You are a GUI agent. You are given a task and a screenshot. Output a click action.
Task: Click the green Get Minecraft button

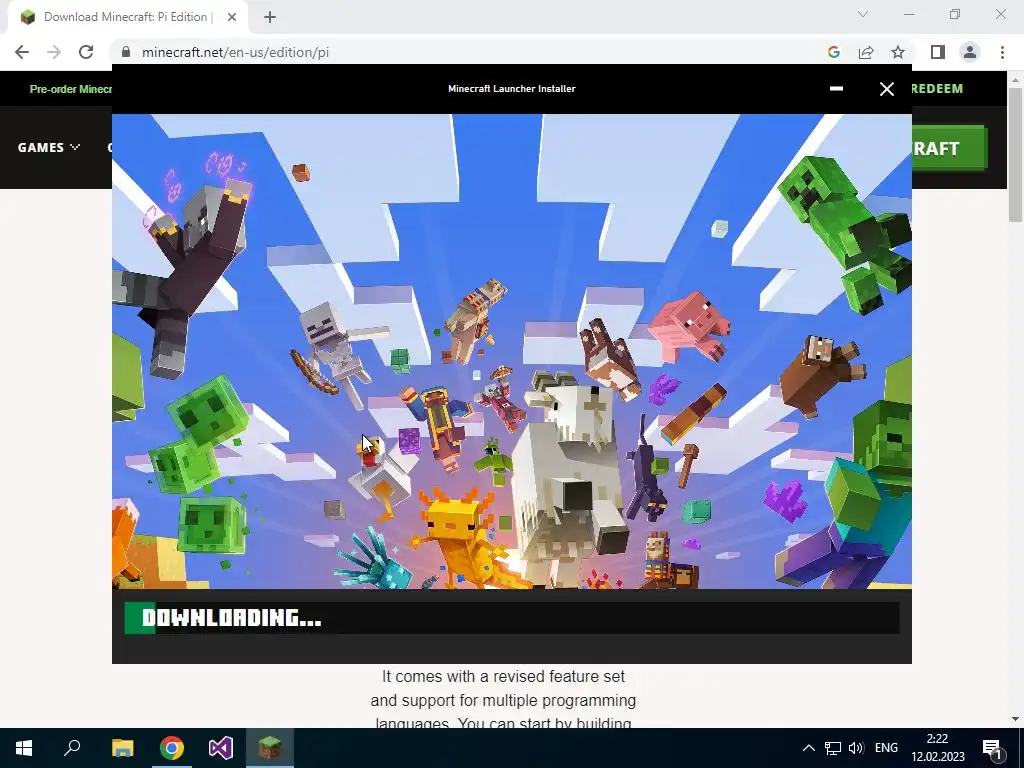coord(949,148)
